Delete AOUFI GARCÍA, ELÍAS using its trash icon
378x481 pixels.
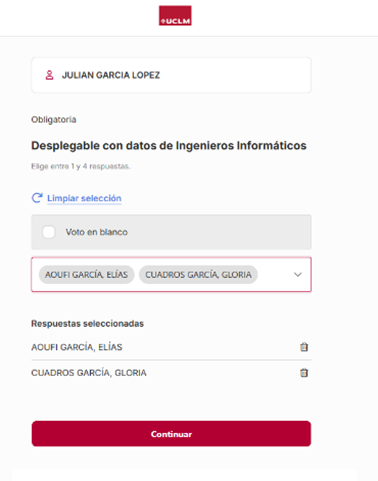(304, 347)
